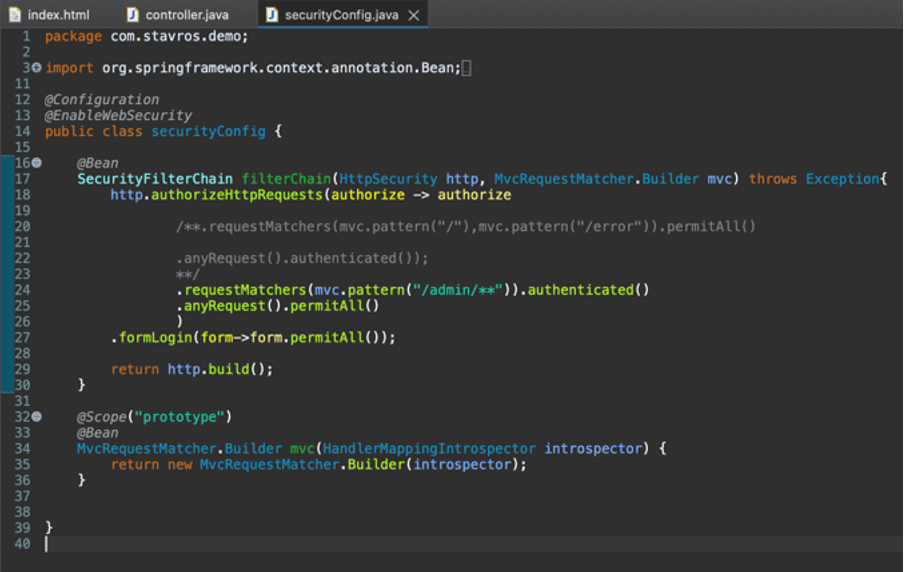
Task: Collapse the filterChain method at line 16
Action: (x=37, y=163)
